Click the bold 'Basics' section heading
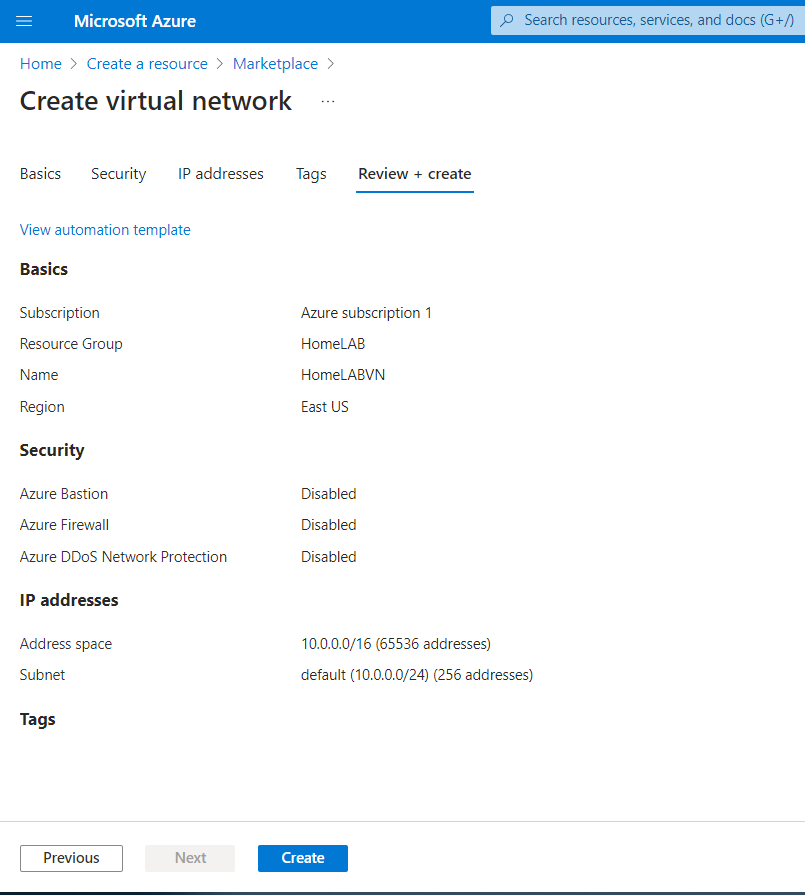 [x=43, y=269]
